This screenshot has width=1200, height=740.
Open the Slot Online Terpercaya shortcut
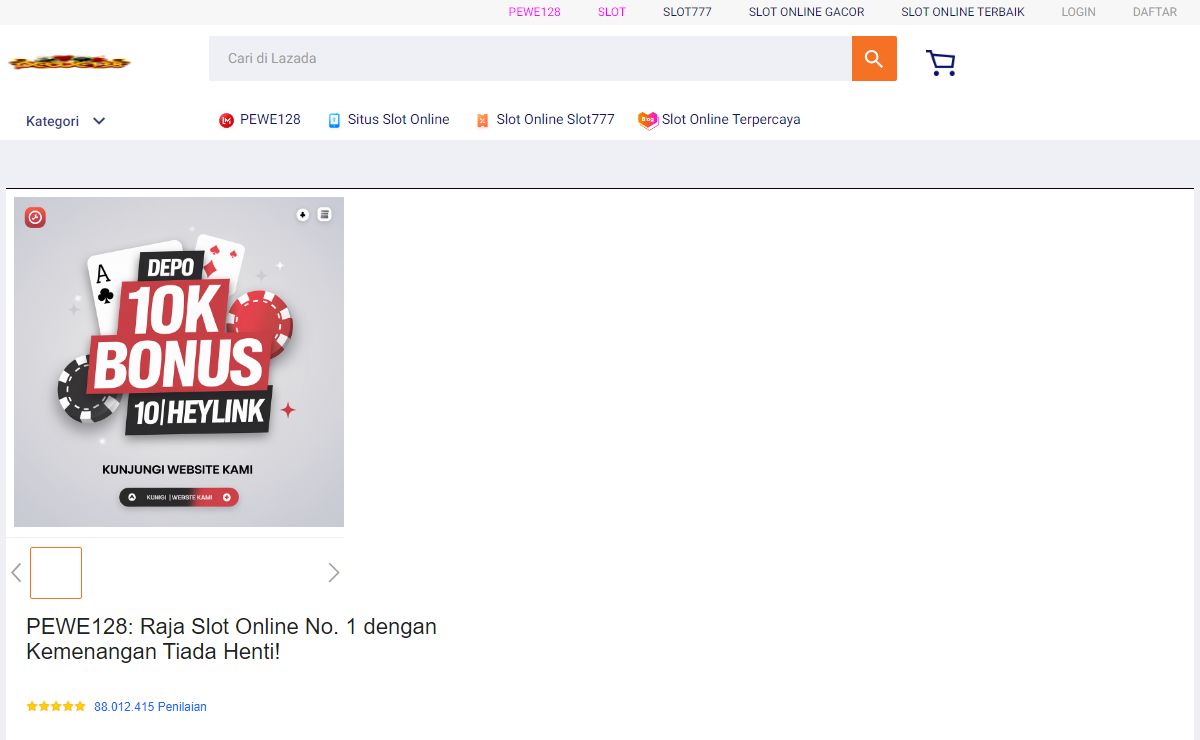(x=719, y=120)
